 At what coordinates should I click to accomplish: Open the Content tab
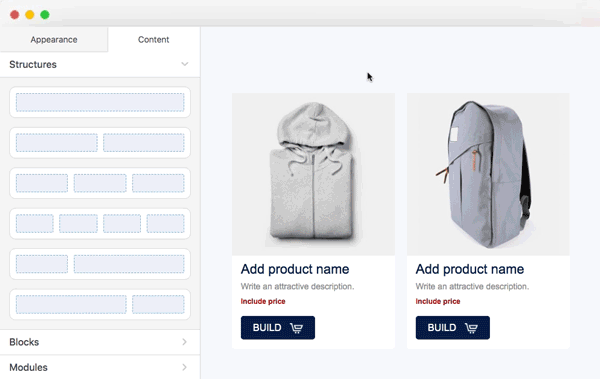153,39
